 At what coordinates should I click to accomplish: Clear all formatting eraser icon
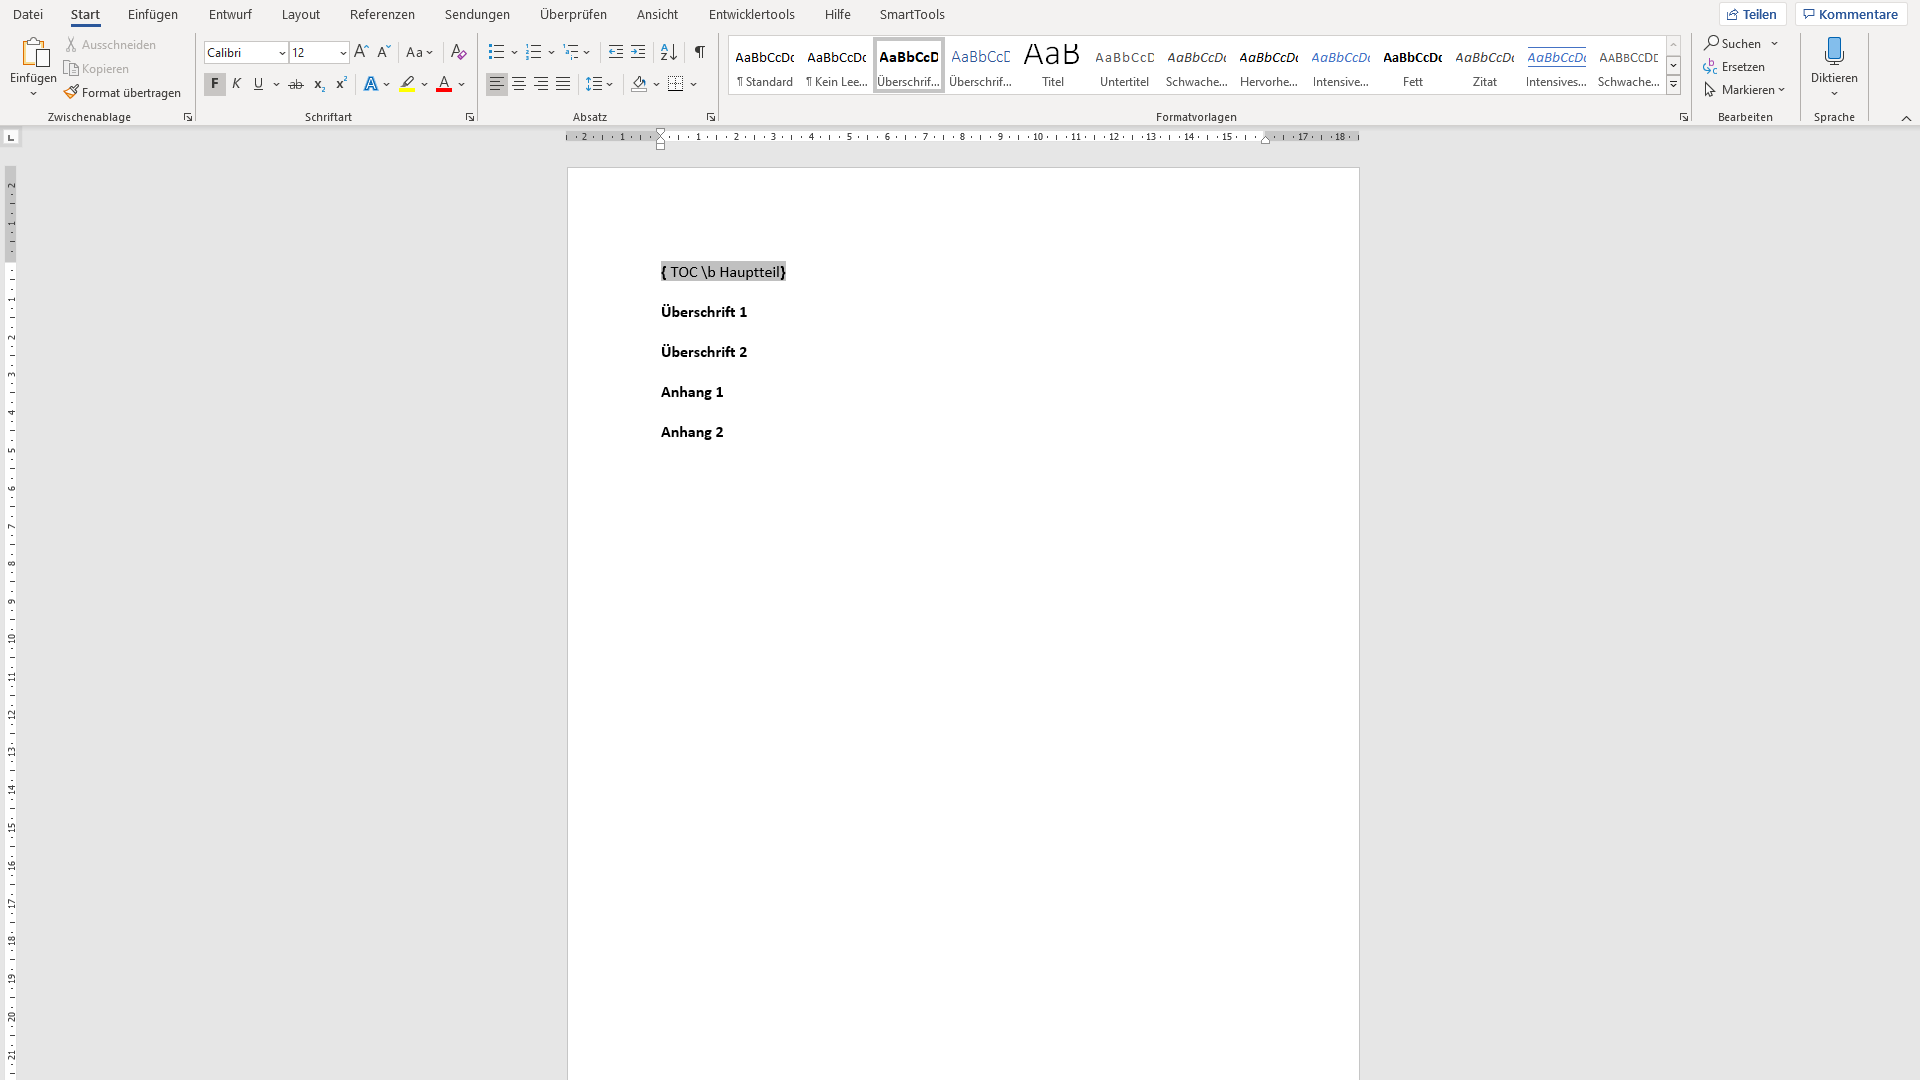tap(459, 52)
